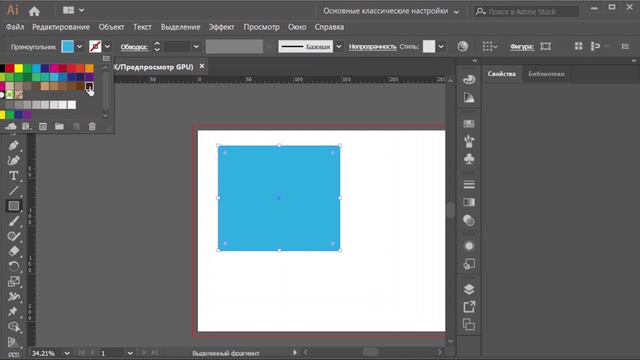Pick the yellow swatch in top row
Viewport: 640px width, 360px height.
pyautogui.click(x=19, y=68)
